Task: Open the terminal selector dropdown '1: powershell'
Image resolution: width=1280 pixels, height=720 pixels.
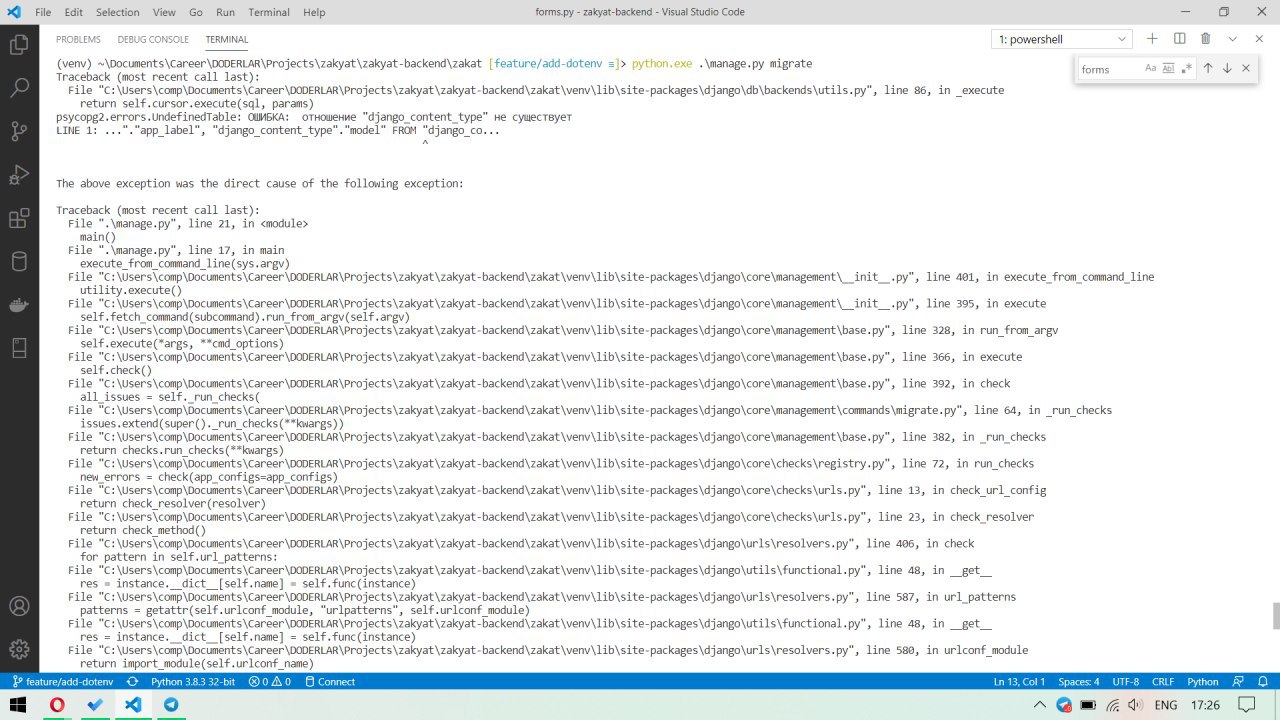Action: pyautogui.click(x=1061, y=39)
